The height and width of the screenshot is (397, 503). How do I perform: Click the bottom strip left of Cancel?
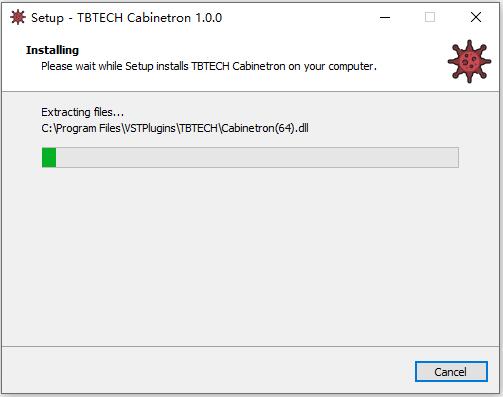point(207,371)
